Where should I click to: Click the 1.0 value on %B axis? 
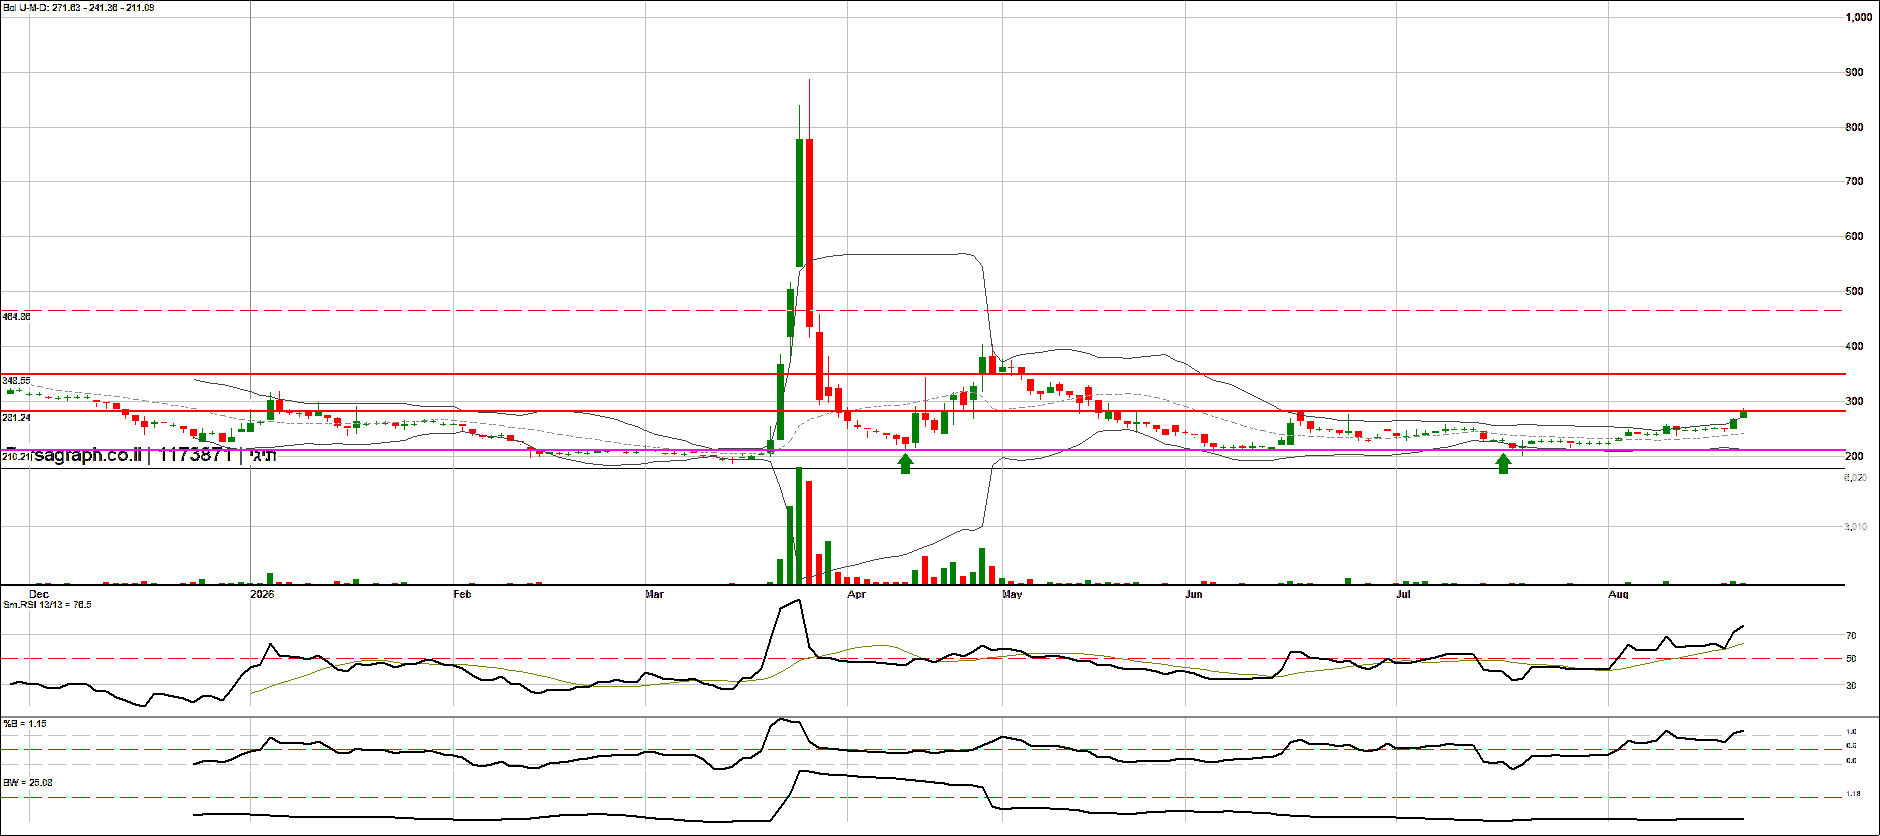pyautogui.click(x=1851, y=731)
